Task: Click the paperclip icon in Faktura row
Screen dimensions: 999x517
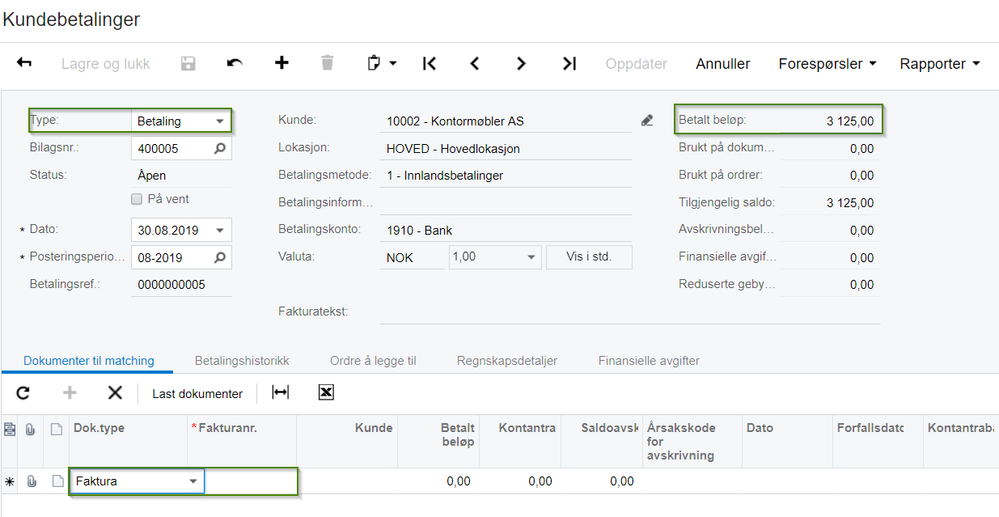Action: click(x=31, y=482)
